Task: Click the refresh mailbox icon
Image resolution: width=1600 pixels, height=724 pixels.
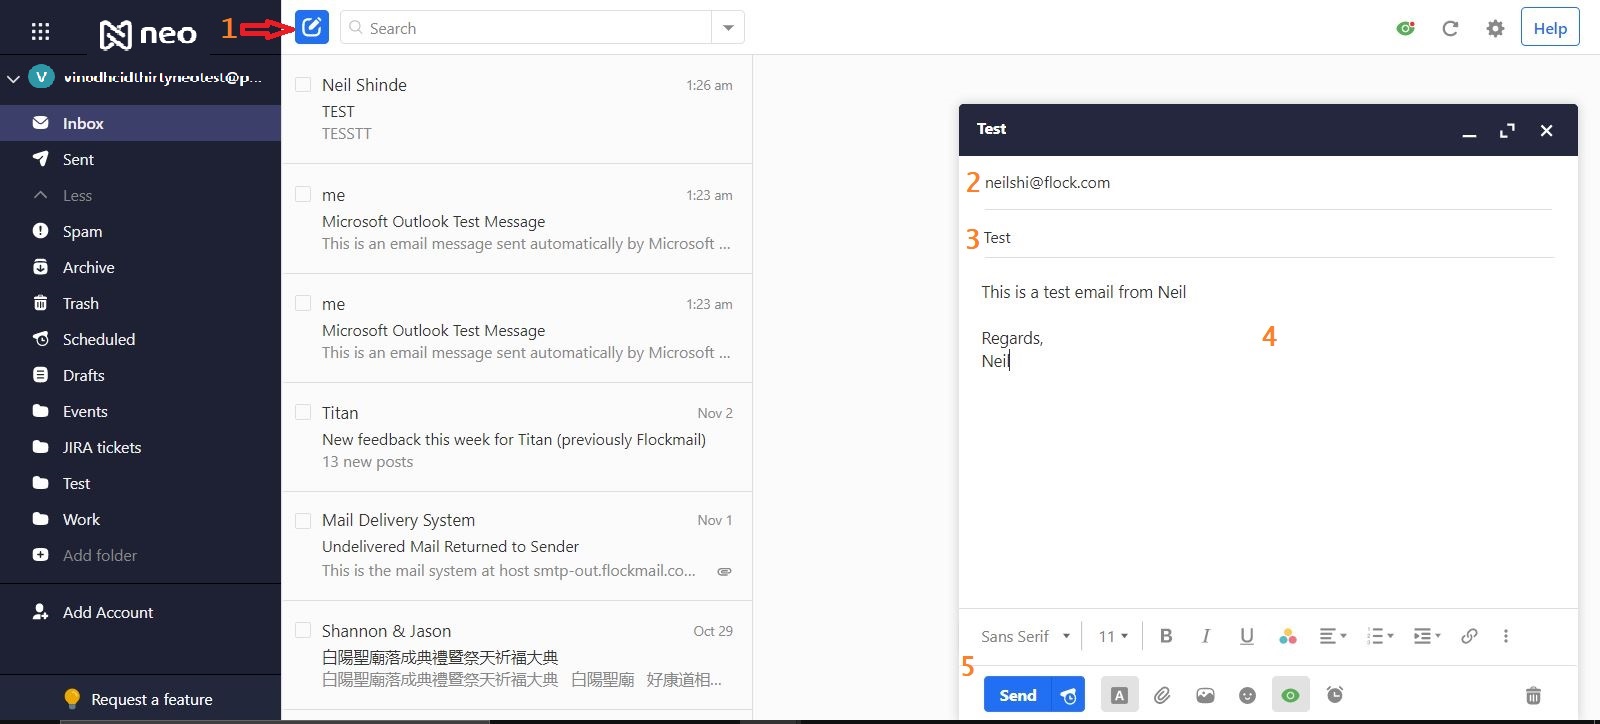Action: [x=1450, y=28]
